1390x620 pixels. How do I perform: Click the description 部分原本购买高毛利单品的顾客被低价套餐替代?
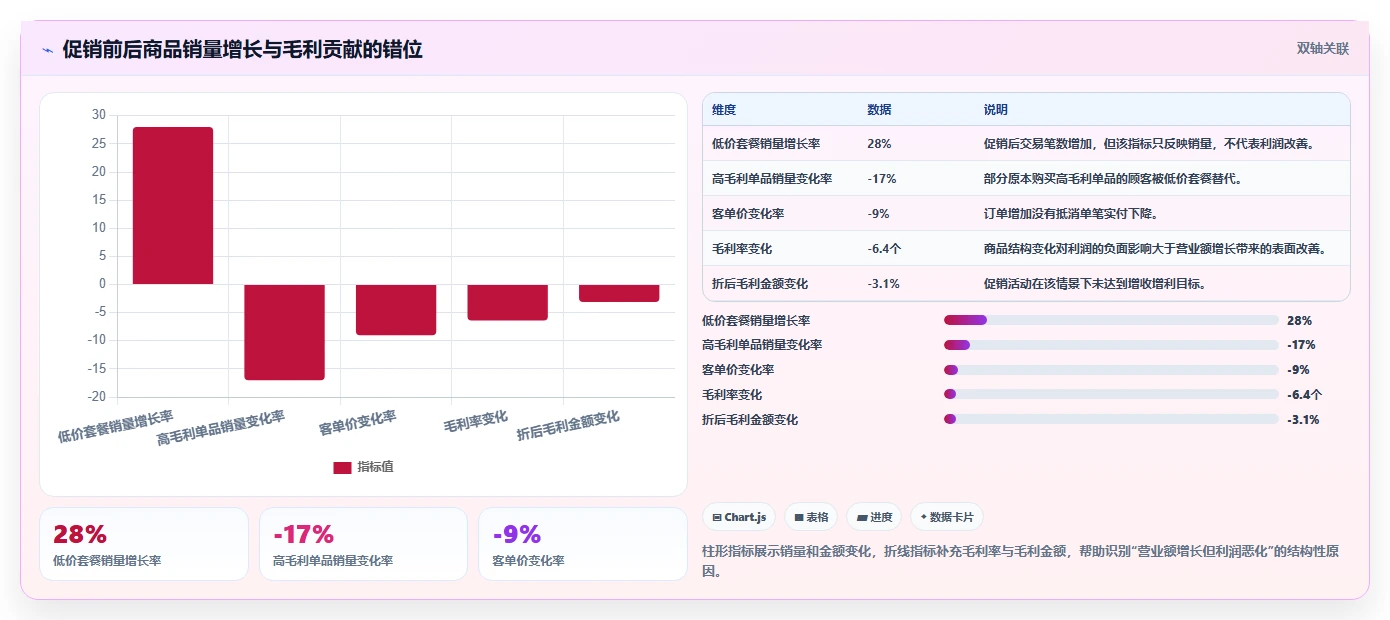click(x=1115, y=179)
